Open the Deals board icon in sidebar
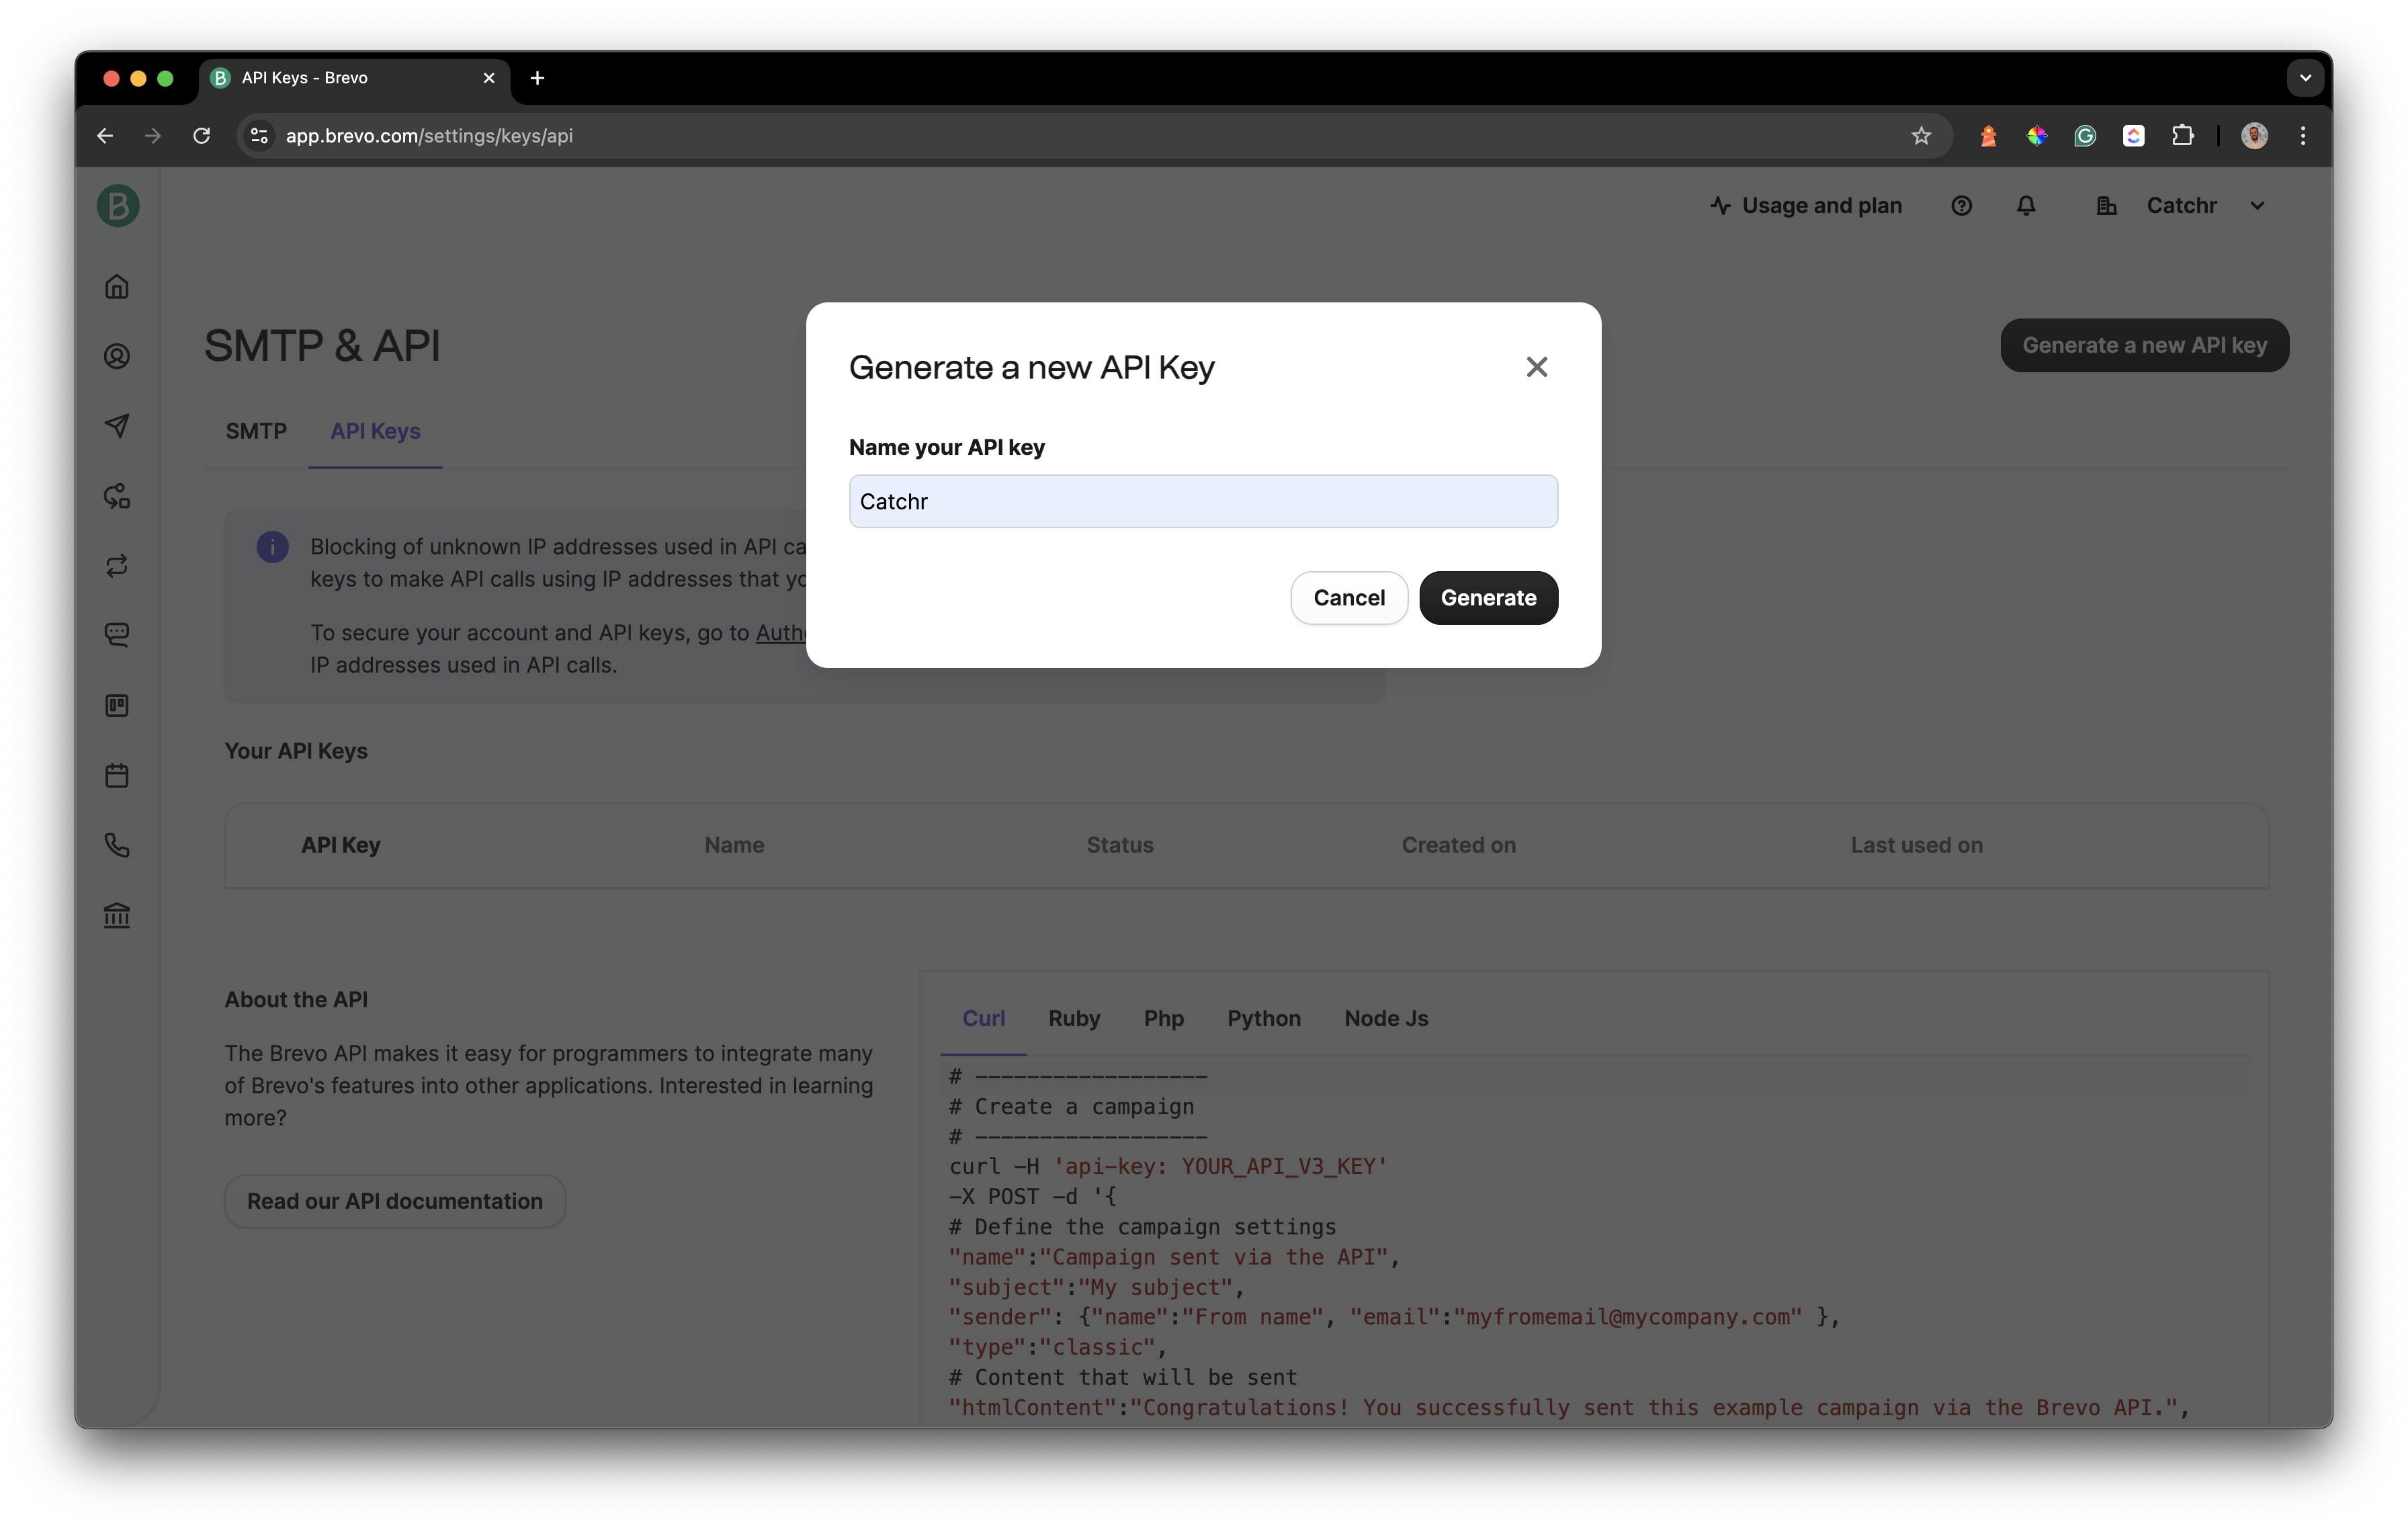 [117, 706]
